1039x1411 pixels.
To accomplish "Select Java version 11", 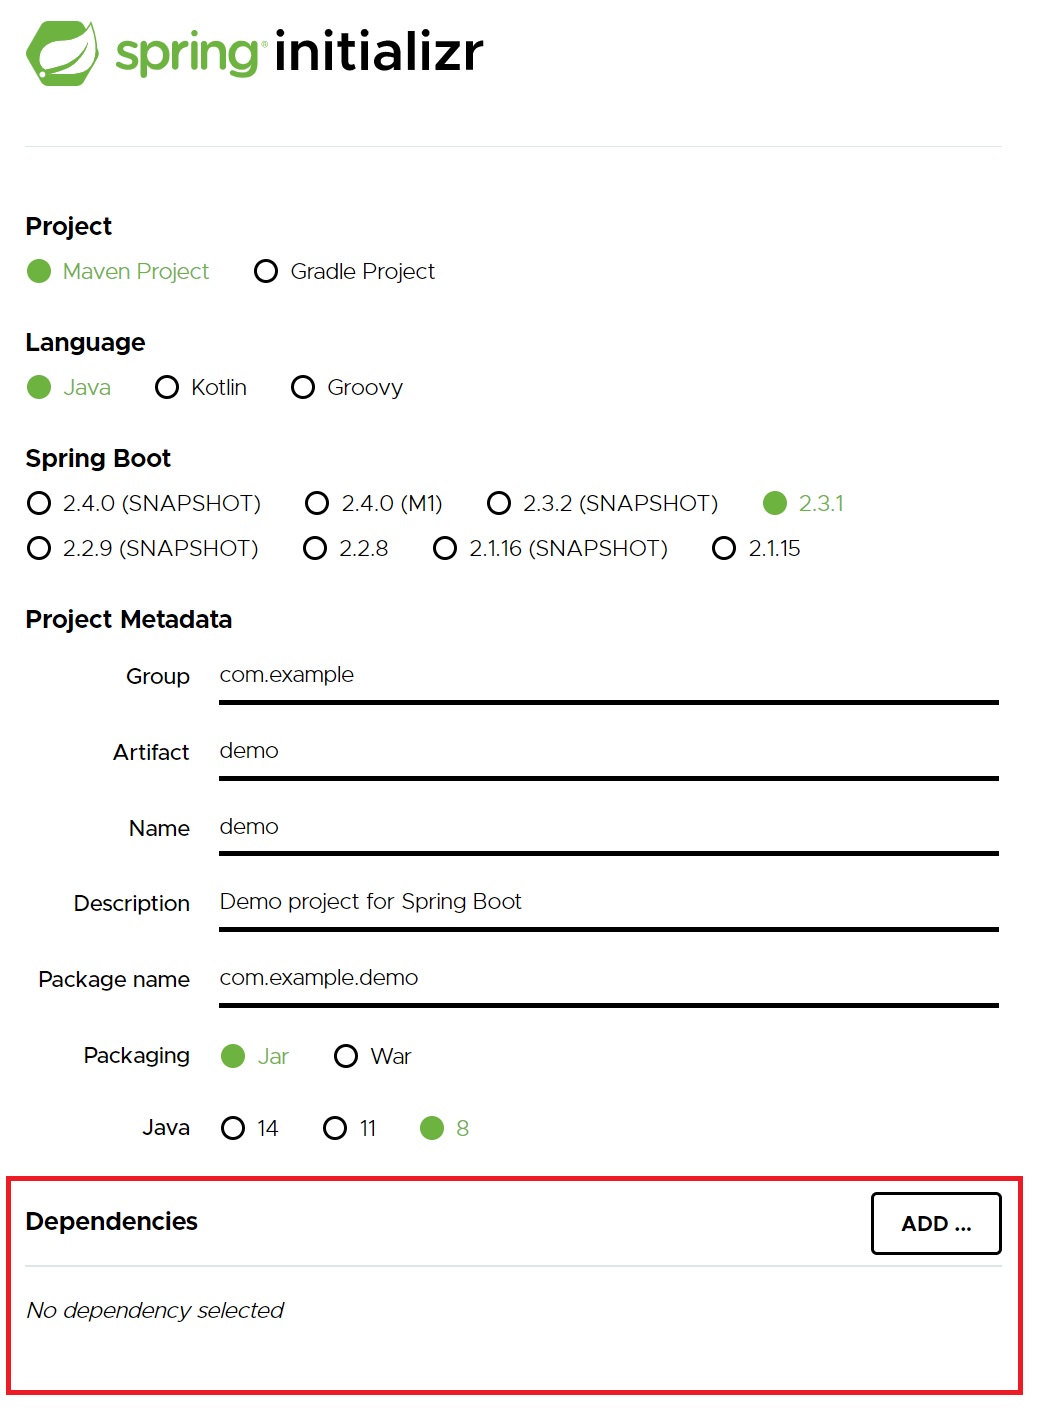I will click(350, 1128).
